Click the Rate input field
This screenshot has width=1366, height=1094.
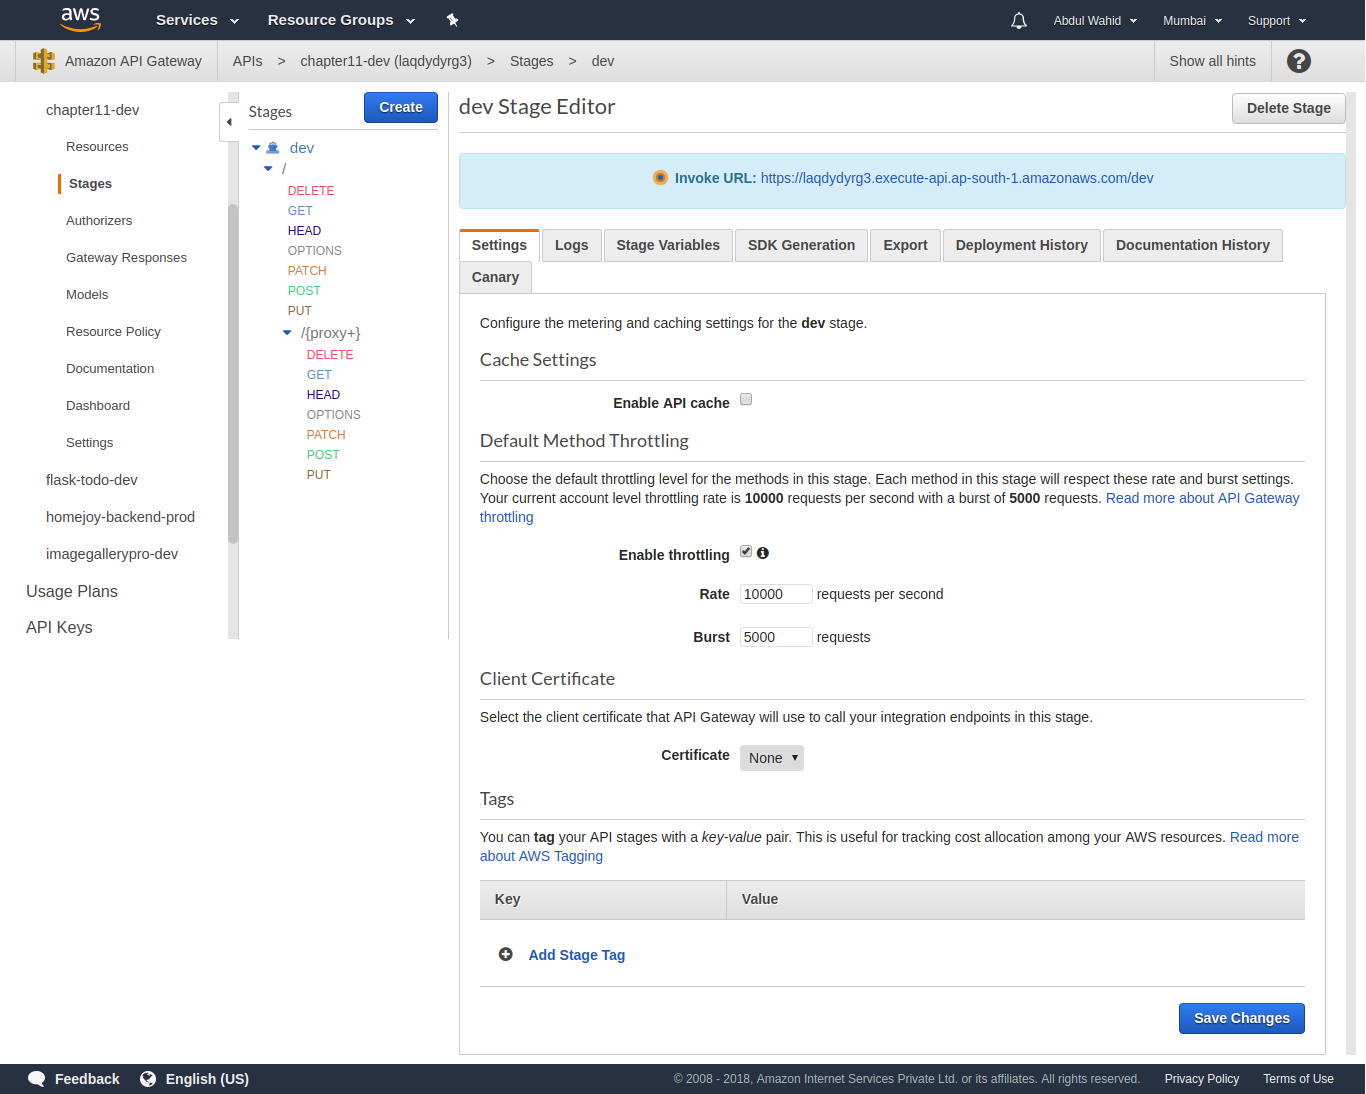776,594
